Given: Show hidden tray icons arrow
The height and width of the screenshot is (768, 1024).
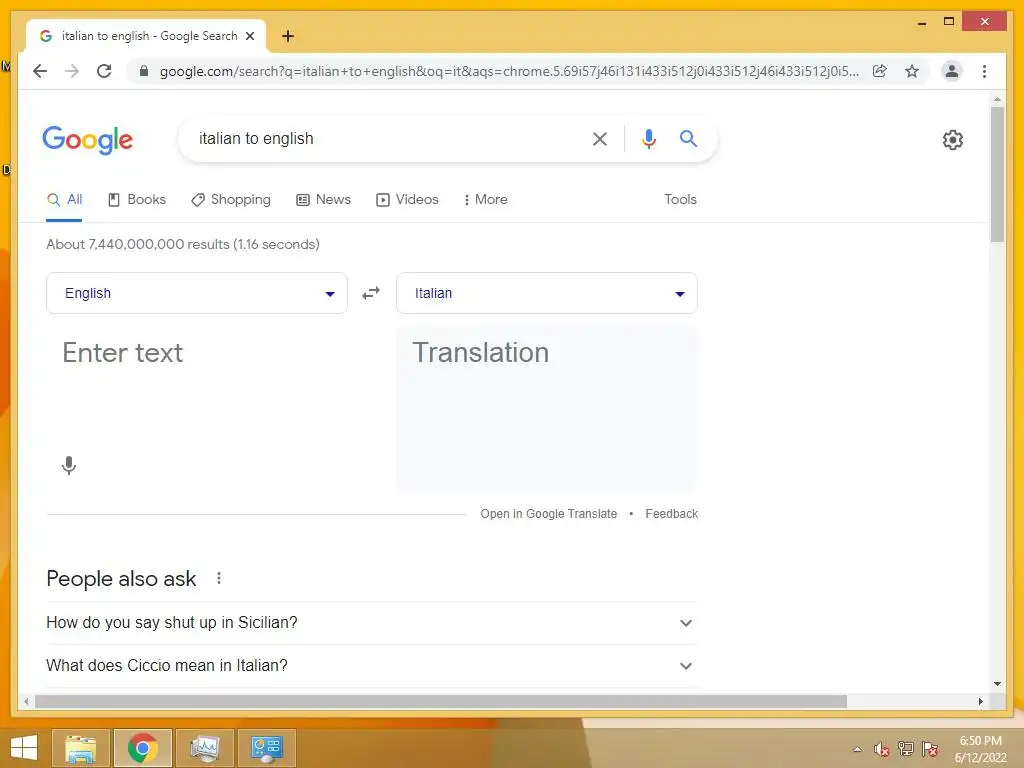Looking at the screenshot, I should [x=857, y=749].
